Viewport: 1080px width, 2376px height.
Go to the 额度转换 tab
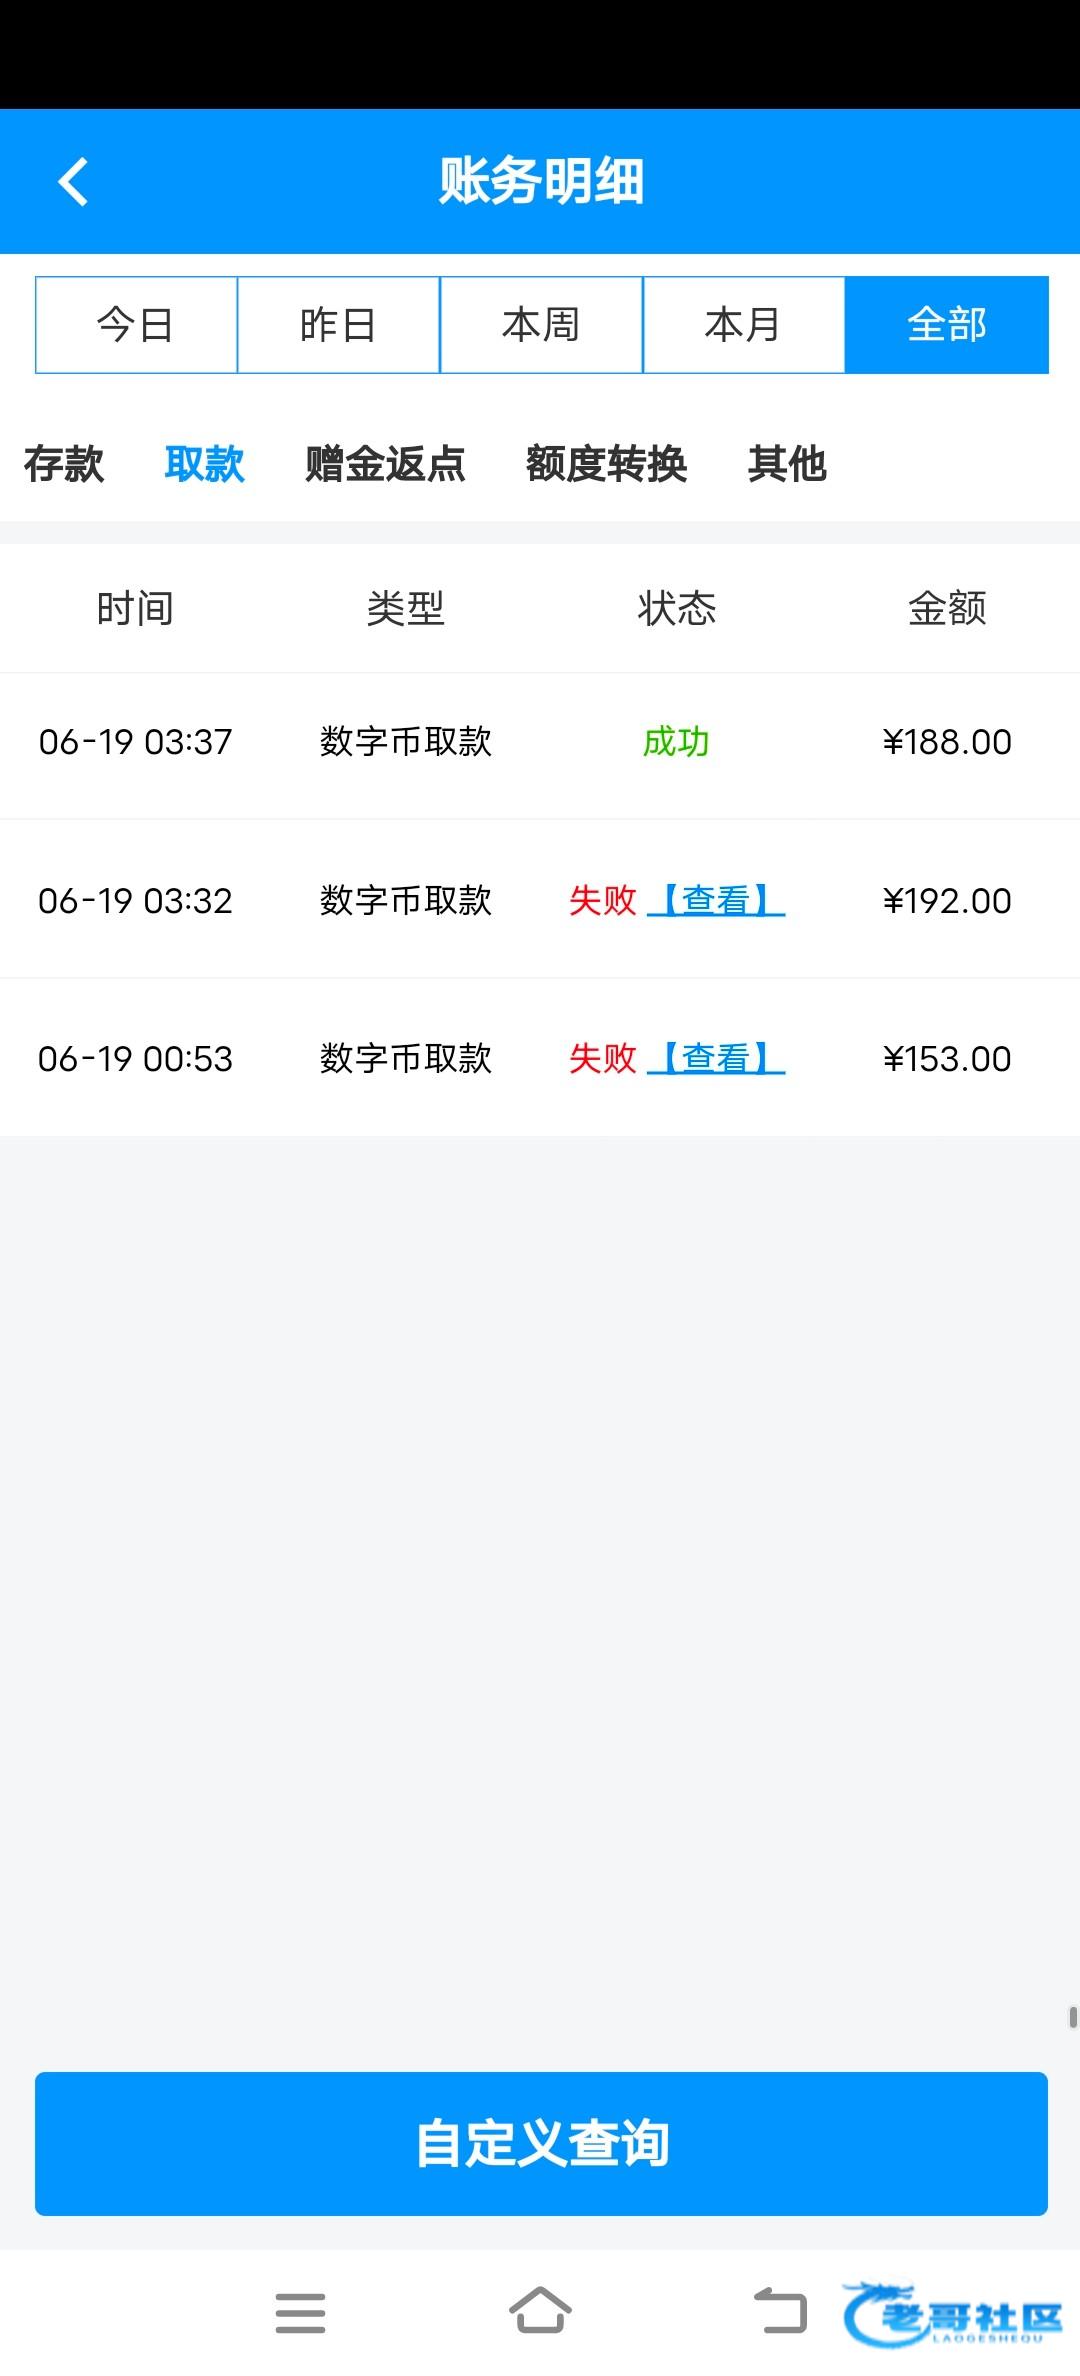tap(606, 464)
